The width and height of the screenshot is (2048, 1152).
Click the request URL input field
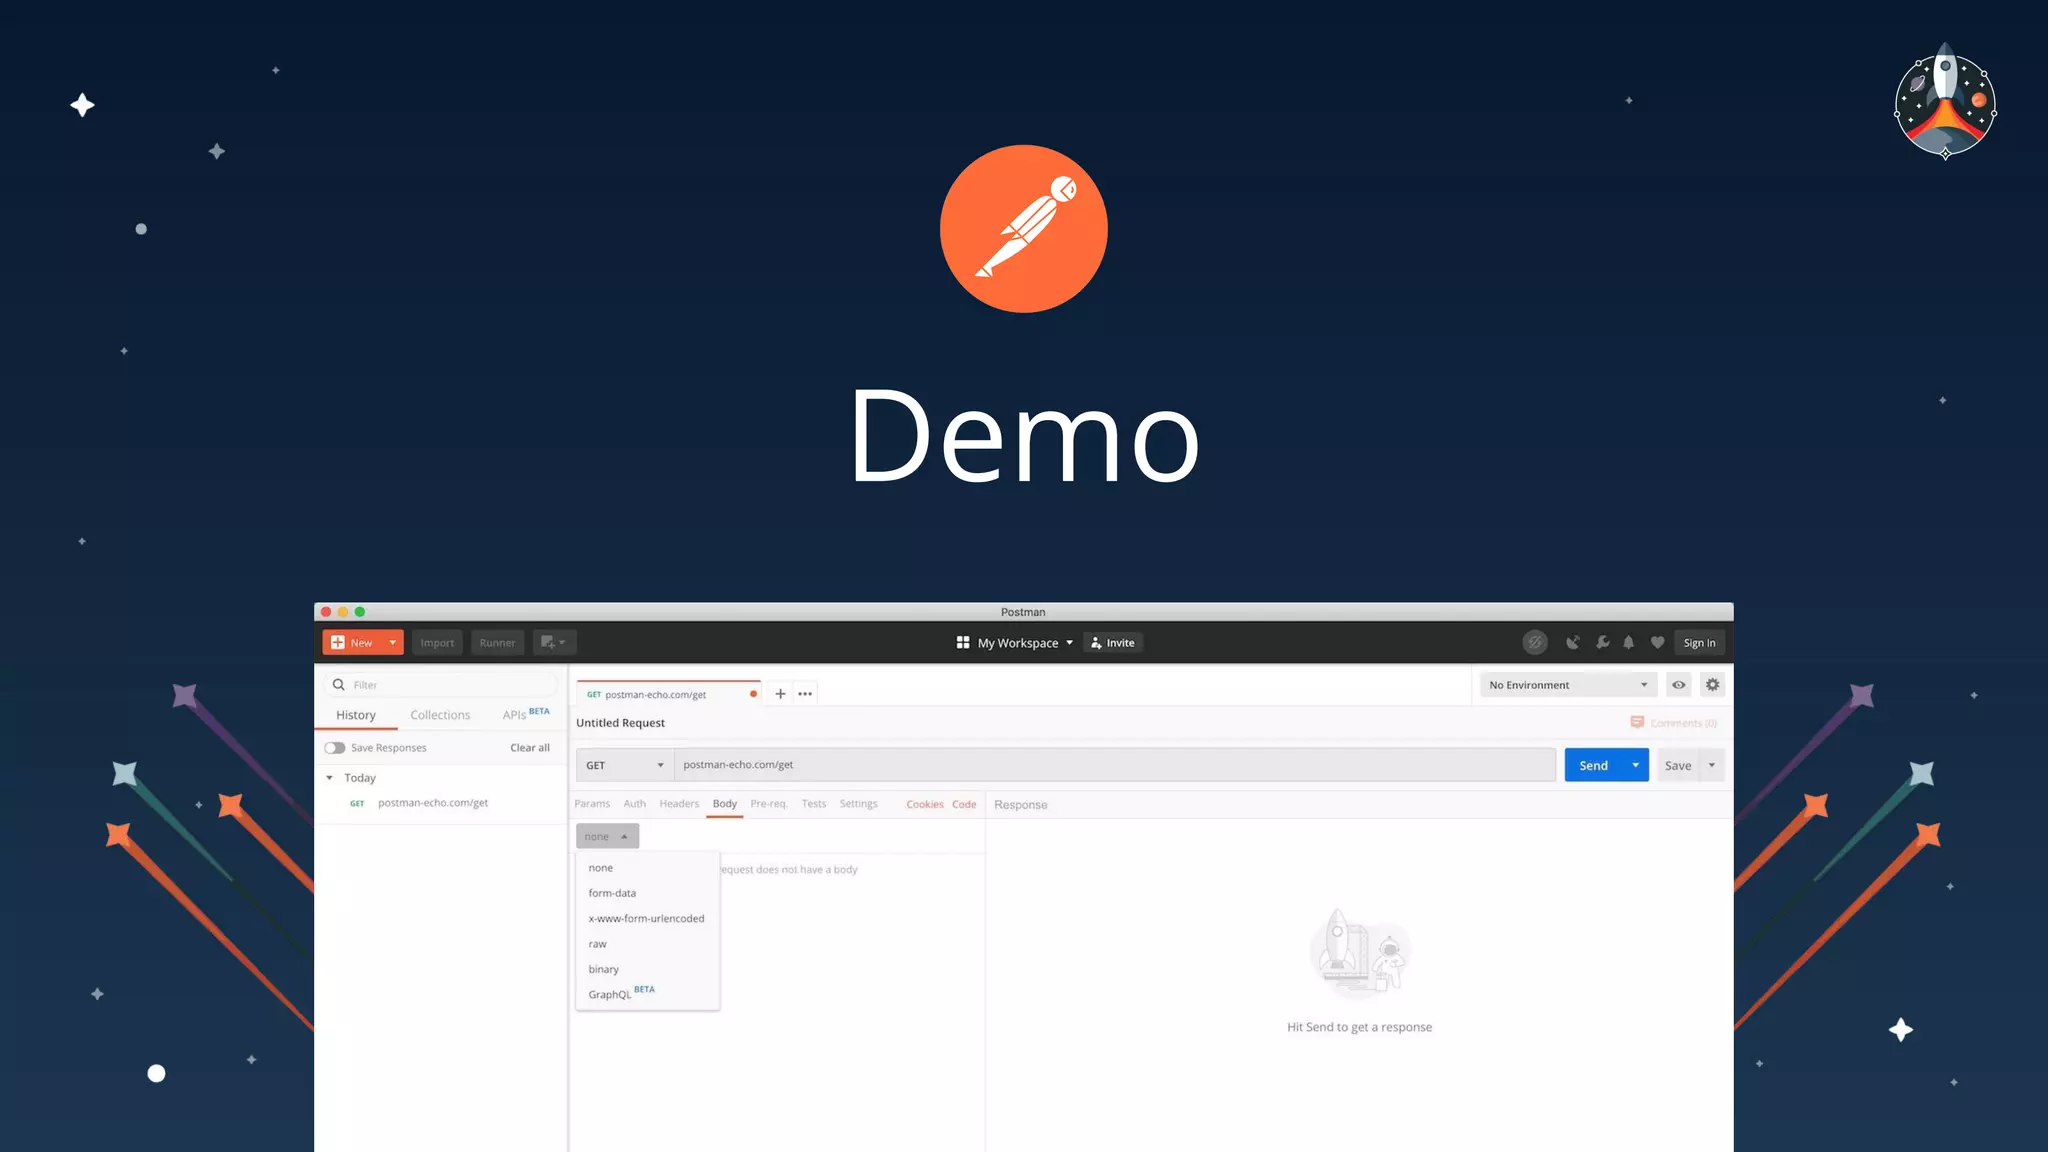(1115, 765)
